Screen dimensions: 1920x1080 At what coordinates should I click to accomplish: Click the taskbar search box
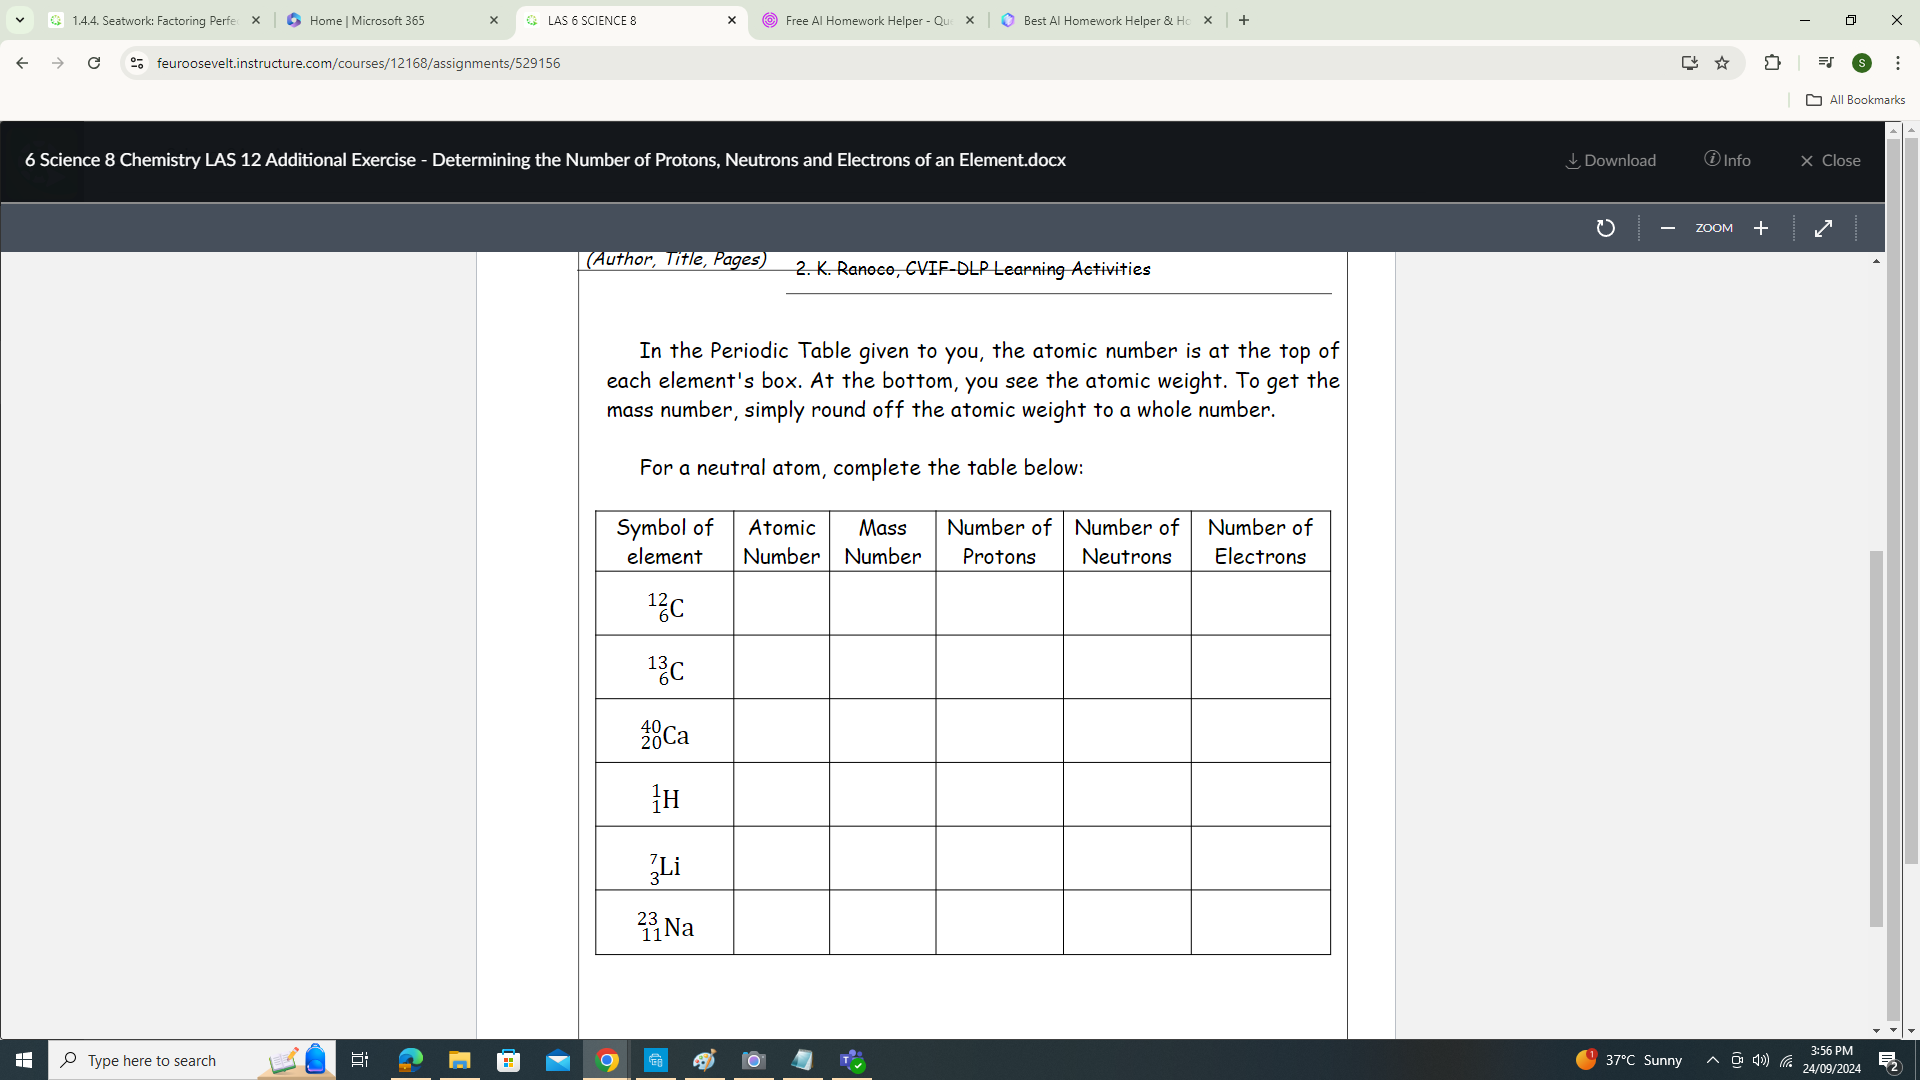coord(192,1060)
